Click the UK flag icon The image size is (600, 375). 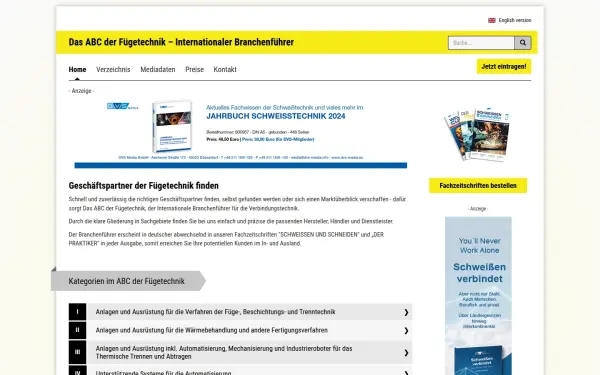(x=492, y=20)
